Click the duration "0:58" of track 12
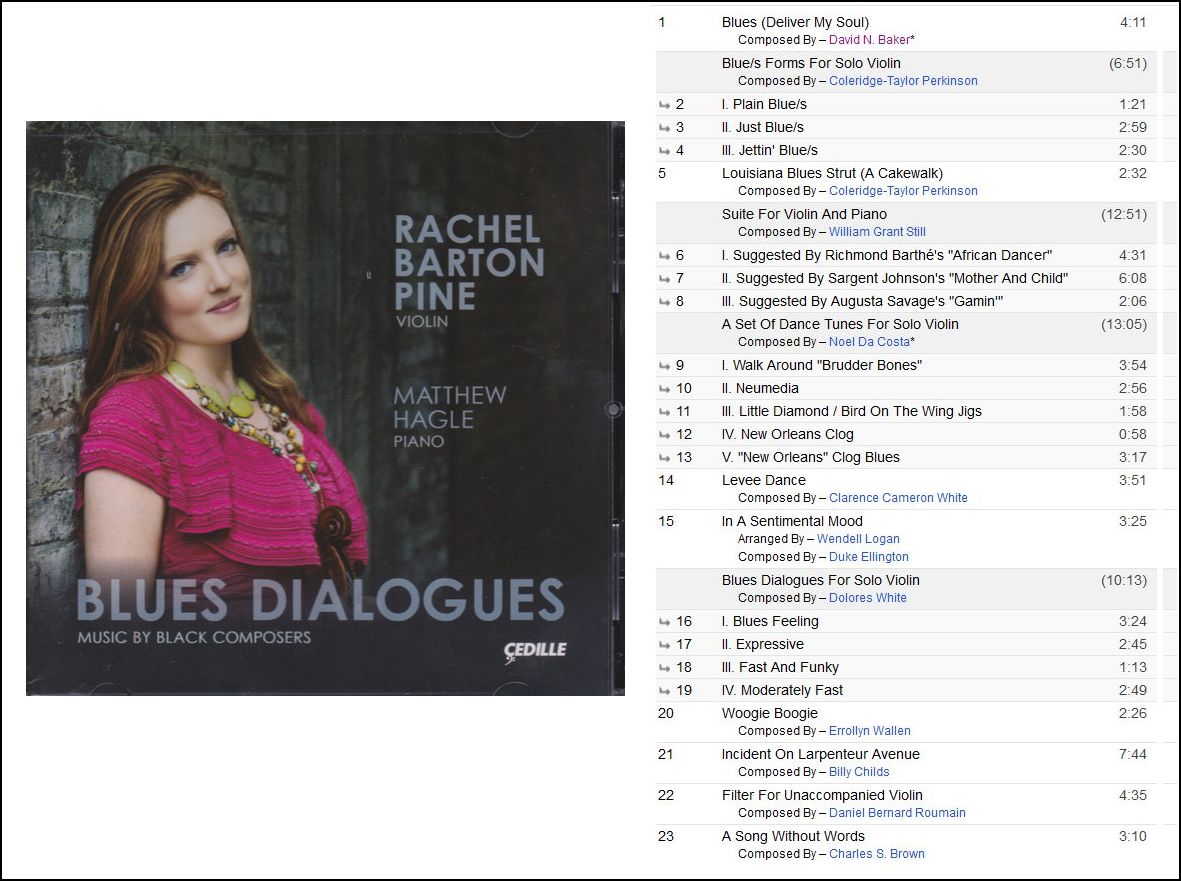This screenshot has height=881, width=1181. pos(1133,434)
